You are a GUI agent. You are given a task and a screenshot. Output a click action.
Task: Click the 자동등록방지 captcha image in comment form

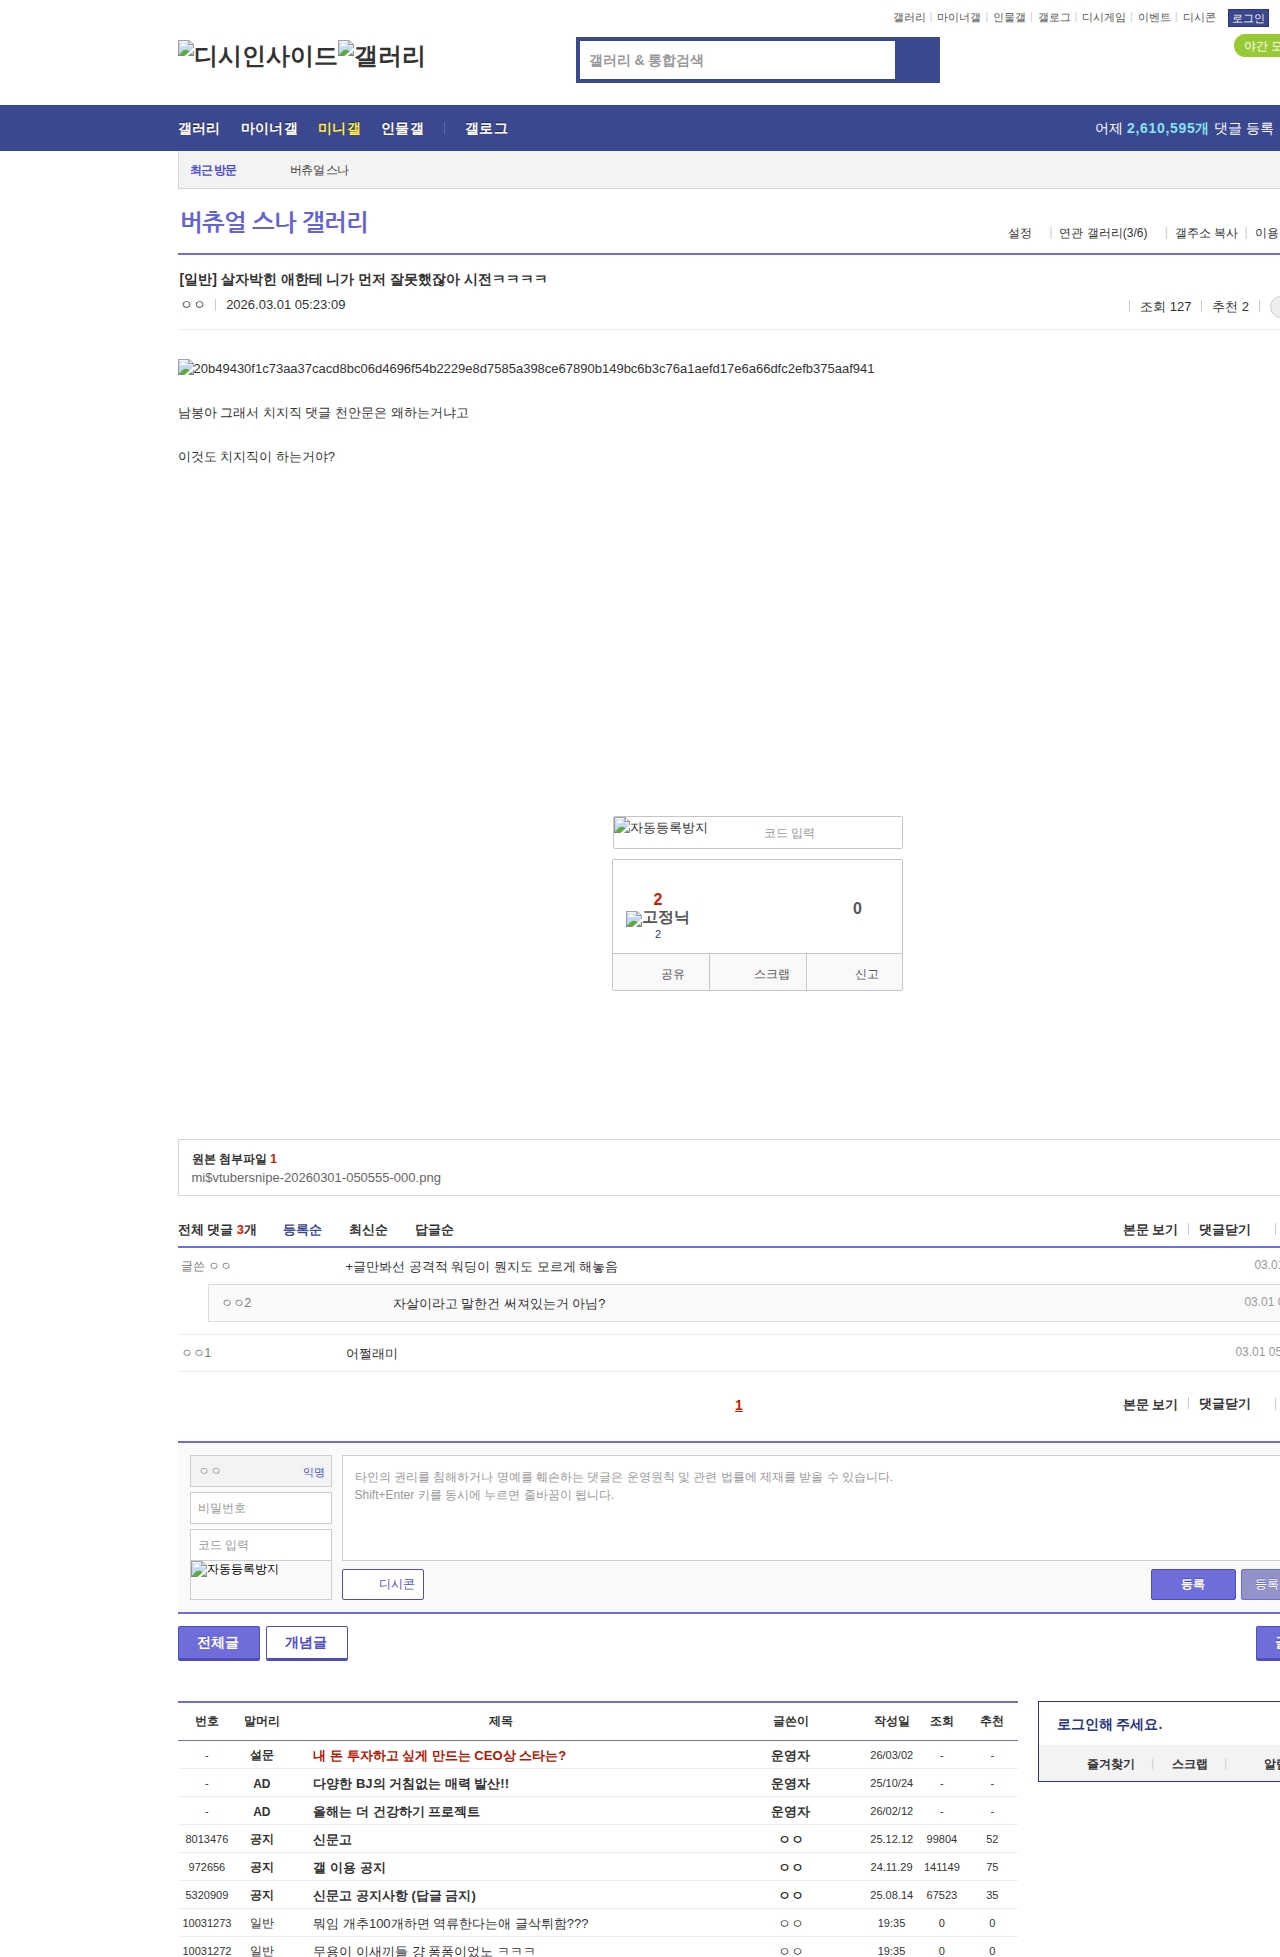click(x=235, y=1569)
